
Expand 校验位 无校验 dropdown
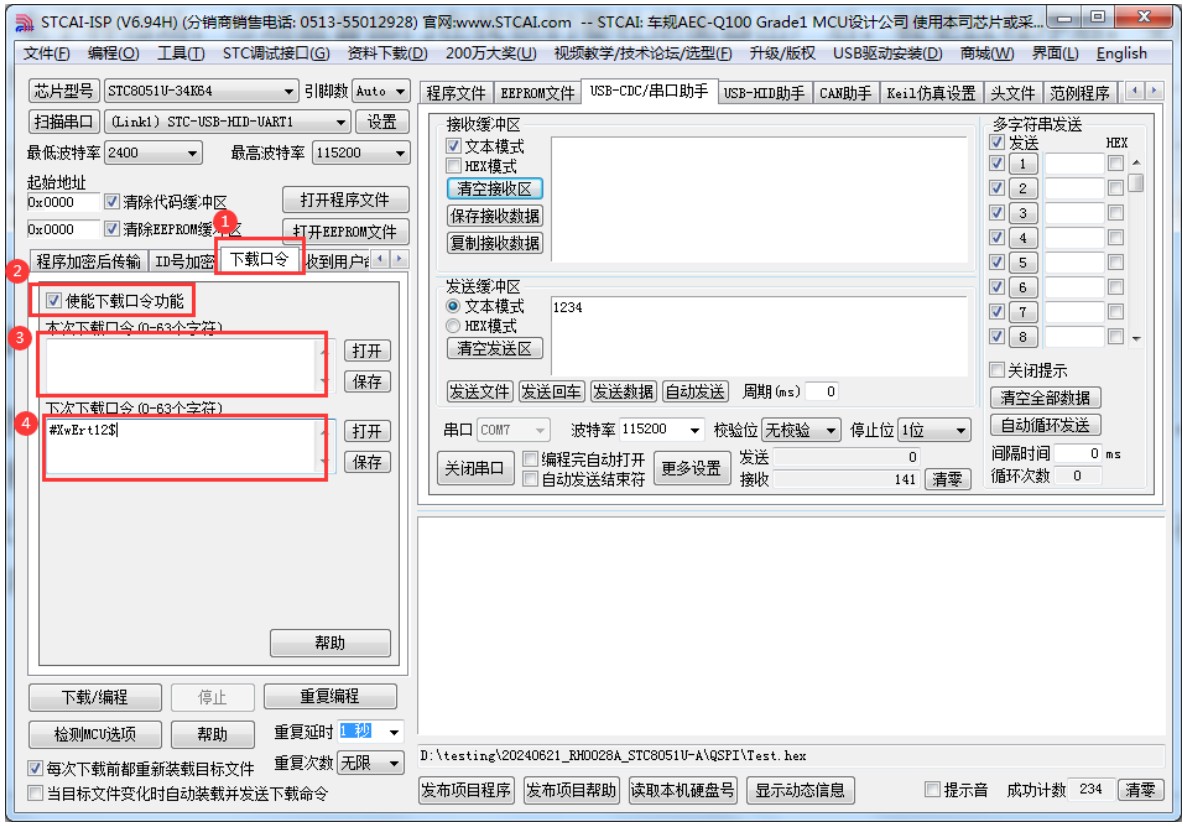(831, 430)
